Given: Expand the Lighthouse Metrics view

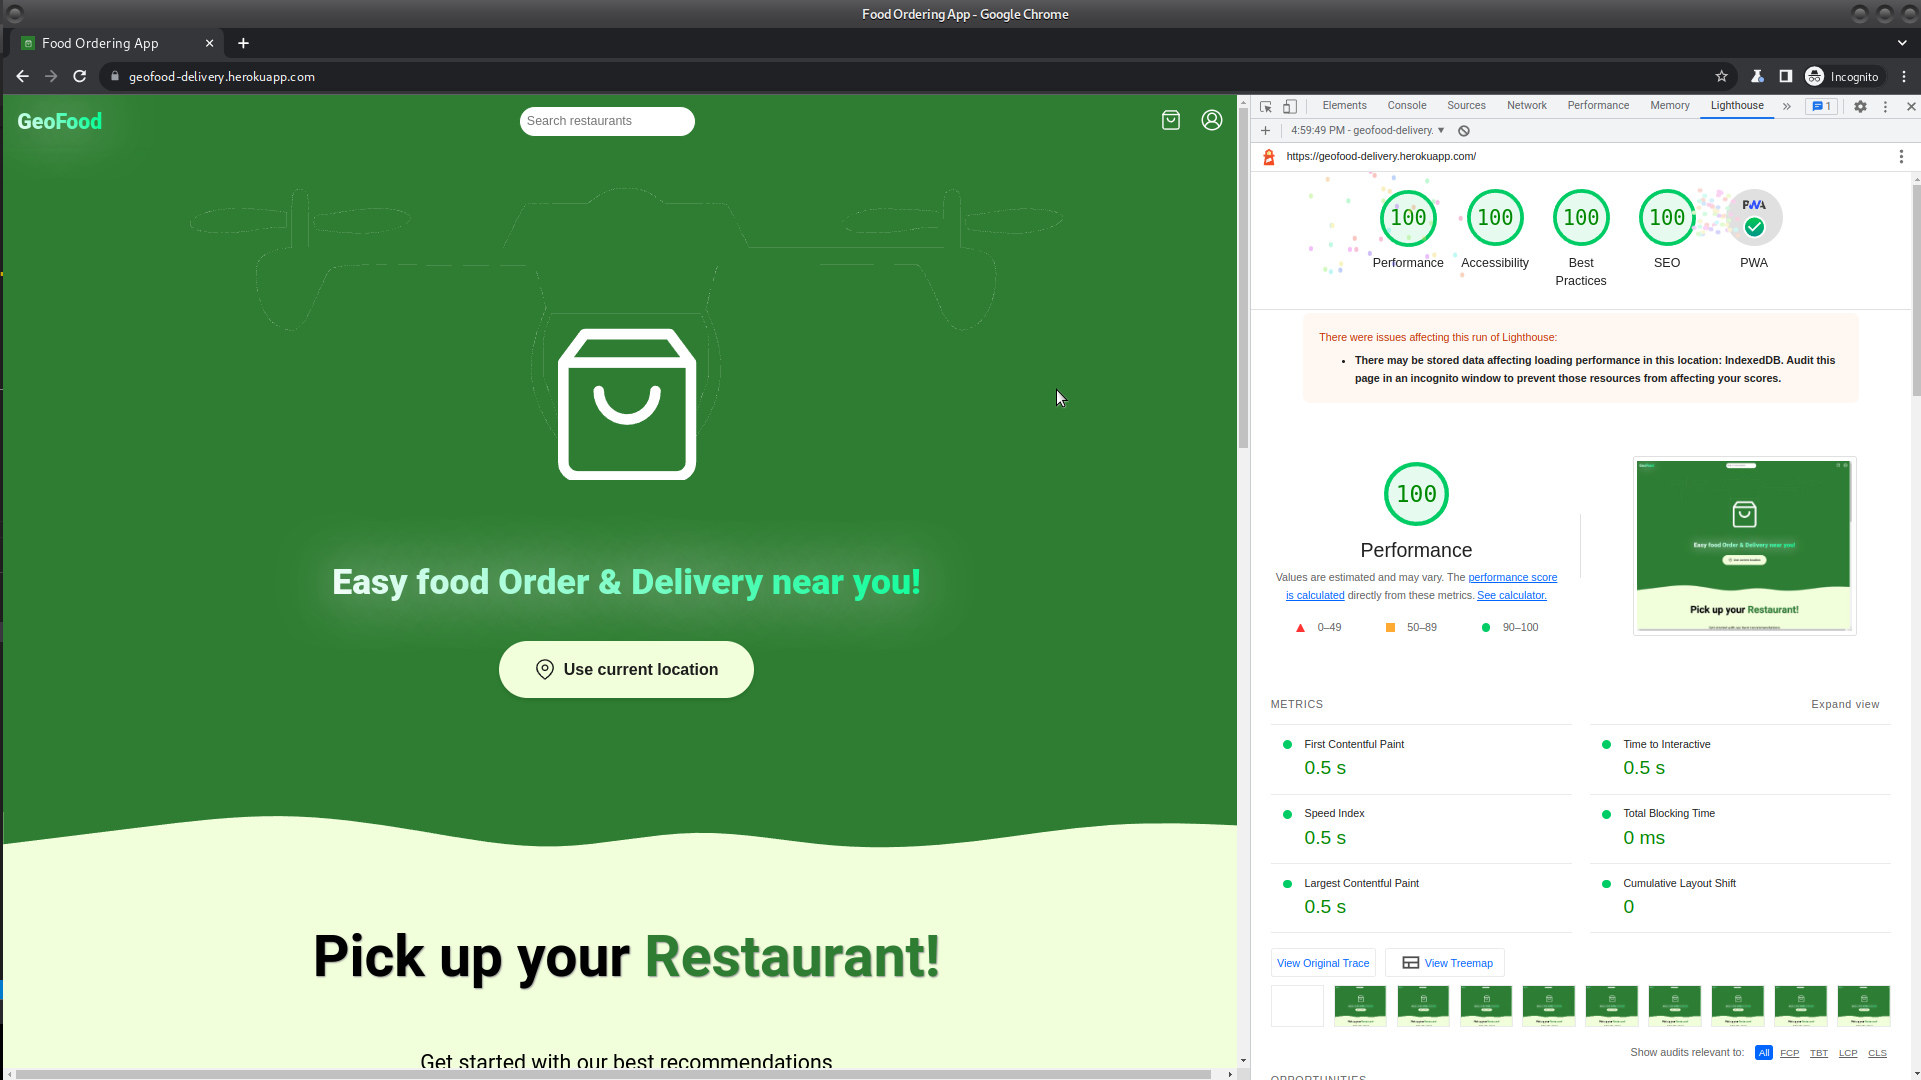Looking at the screenshot, I should [1844, 703].
